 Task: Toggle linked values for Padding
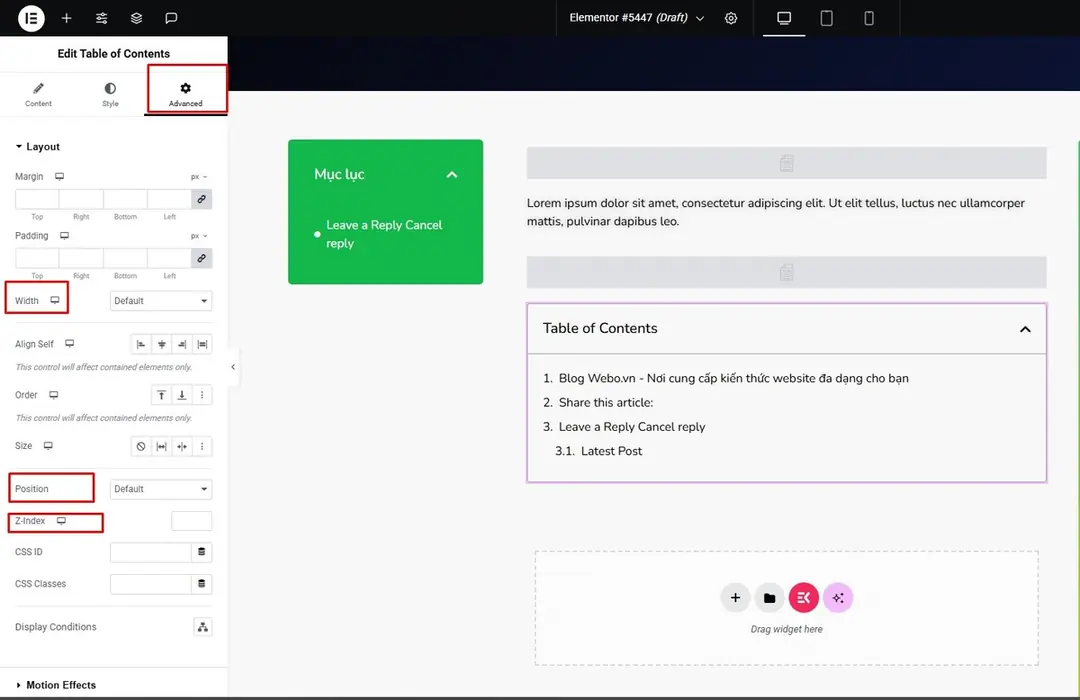201,258
